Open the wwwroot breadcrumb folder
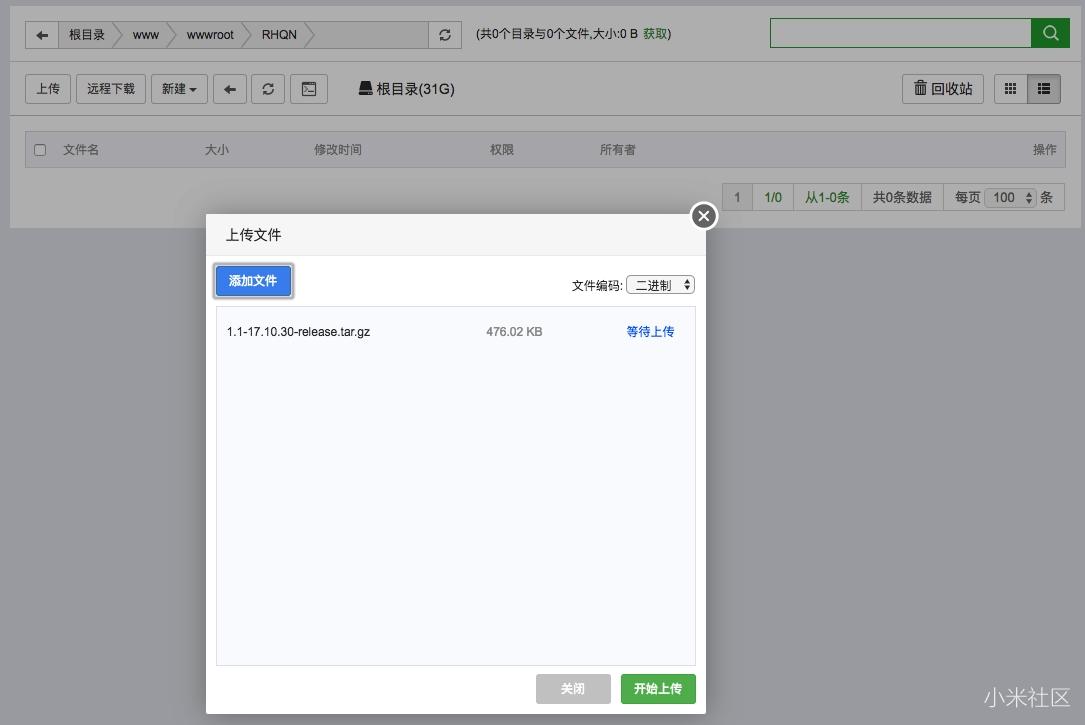Image resolution: width=1085 pixels, height=725 pixels. click(208, 34)
